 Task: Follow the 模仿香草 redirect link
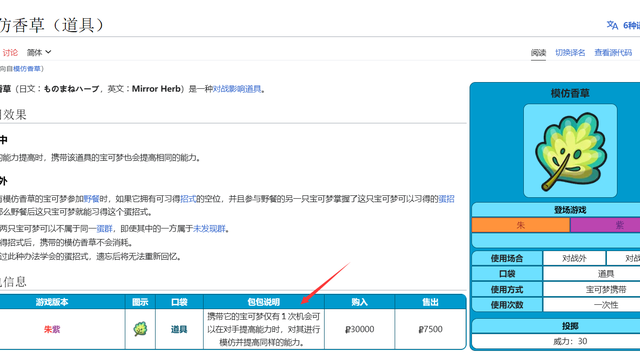pyautogui.click(x=27, y=69)
